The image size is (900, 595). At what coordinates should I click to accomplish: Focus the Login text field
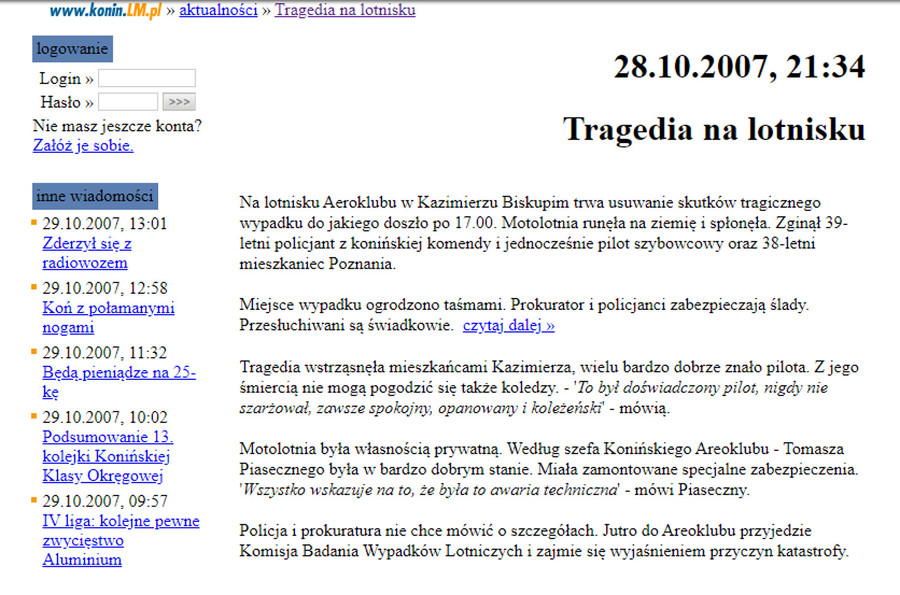(147, 78)
